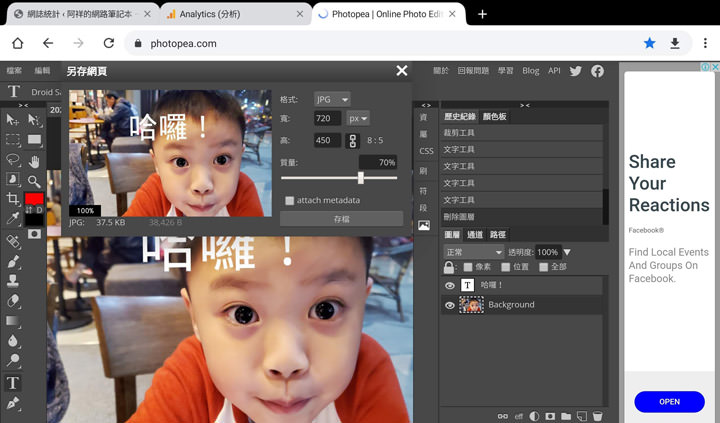The image size is (720, 423).
Task: Open the Twitter icon link
Action: tap(575, 71)
